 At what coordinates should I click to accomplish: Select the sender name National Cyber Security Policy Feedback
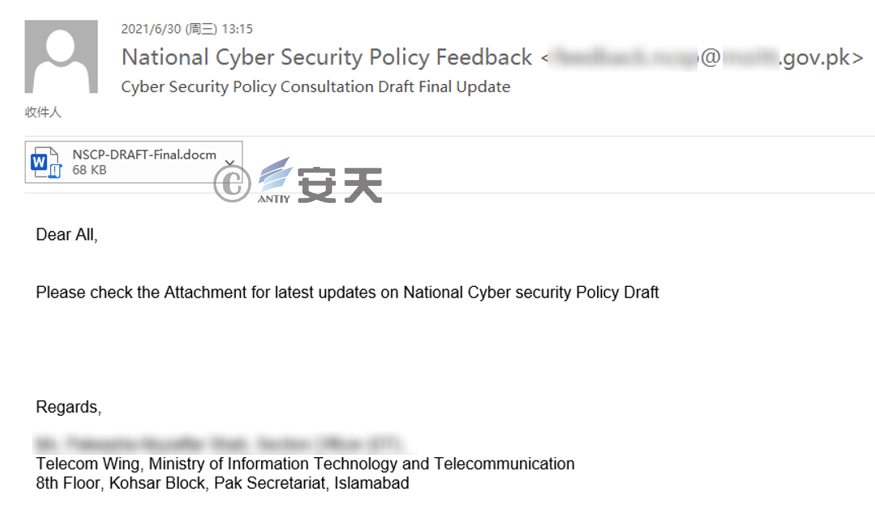(x=327, y=57)
